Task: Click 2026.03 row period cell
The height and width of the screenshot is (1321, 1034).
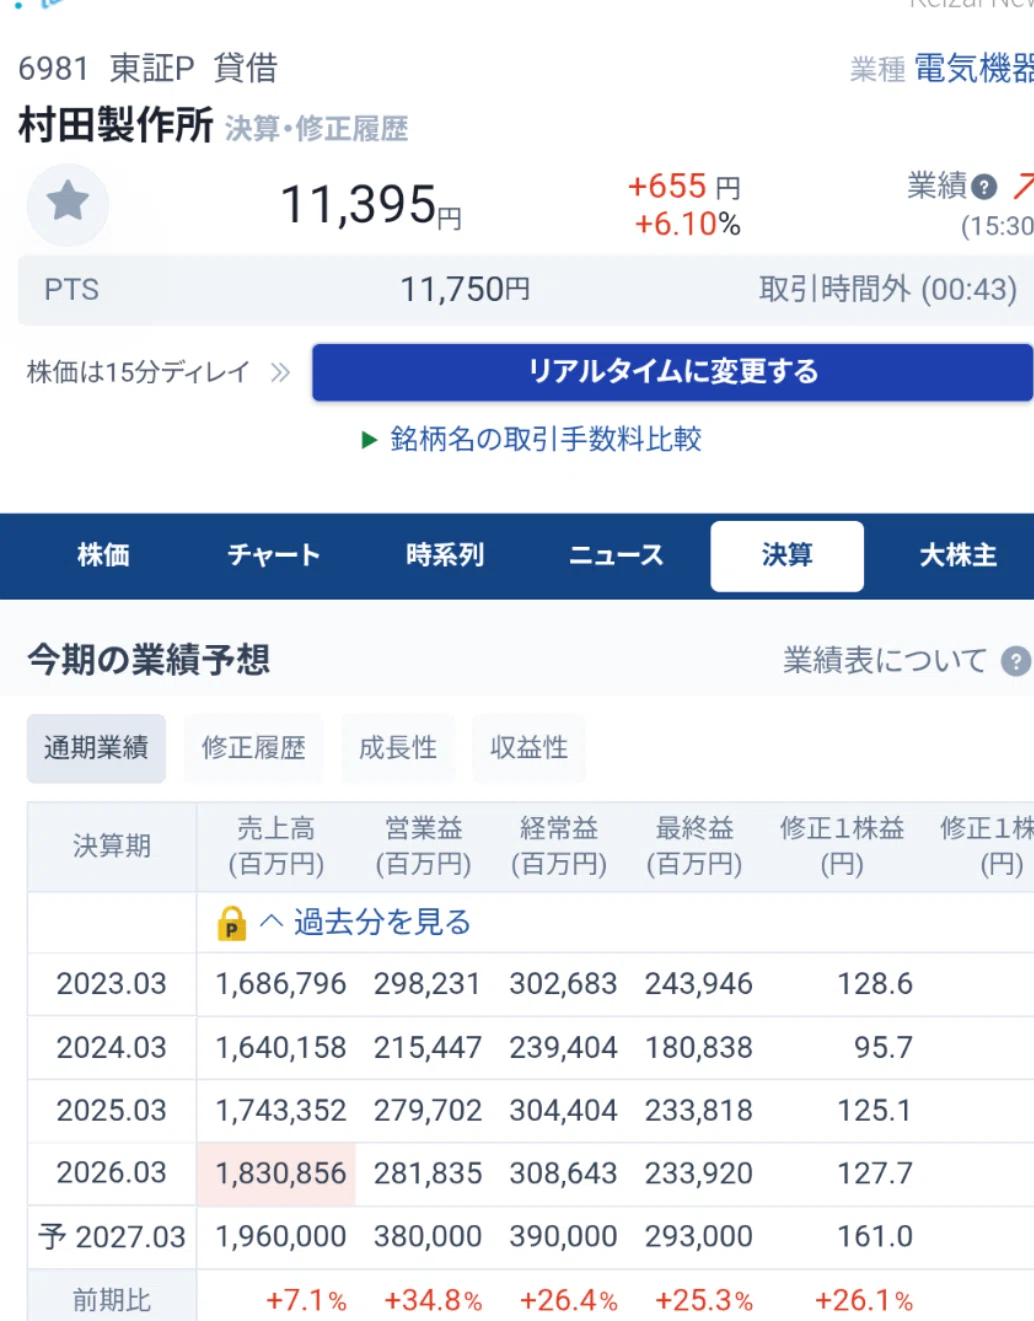Action: point(112,1173)
